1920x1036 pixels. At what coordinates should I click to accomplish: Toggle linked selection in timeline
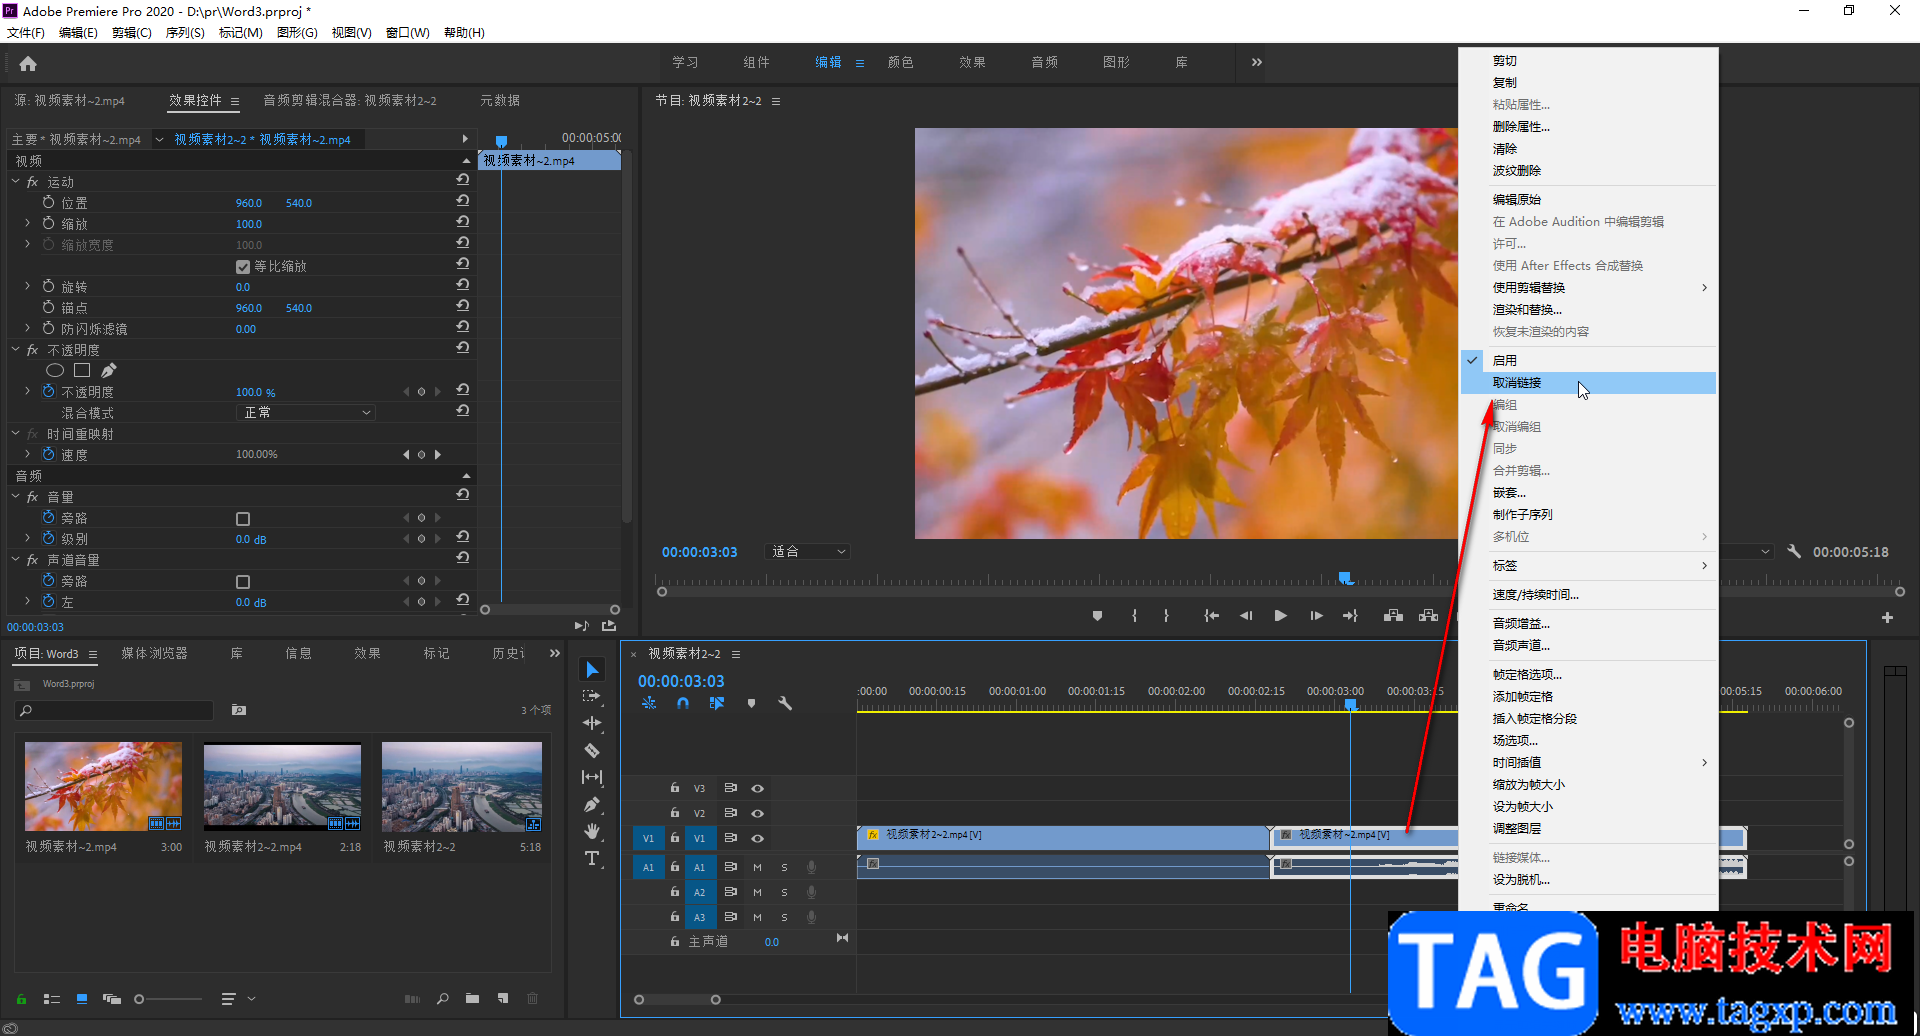pos(717,703)
